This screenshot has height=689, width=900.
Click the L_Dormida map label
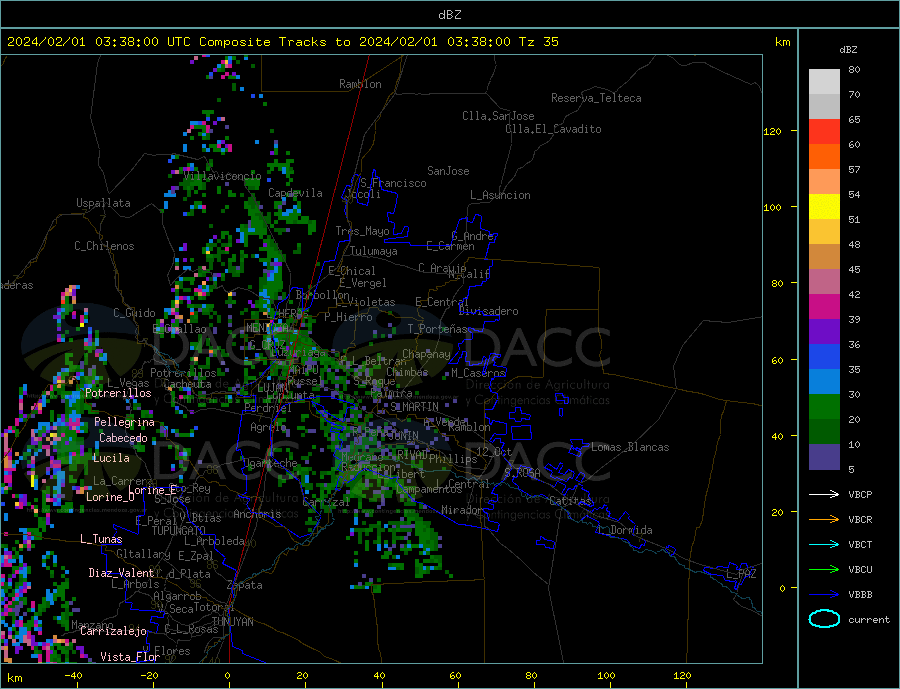[x=625, y=530]
